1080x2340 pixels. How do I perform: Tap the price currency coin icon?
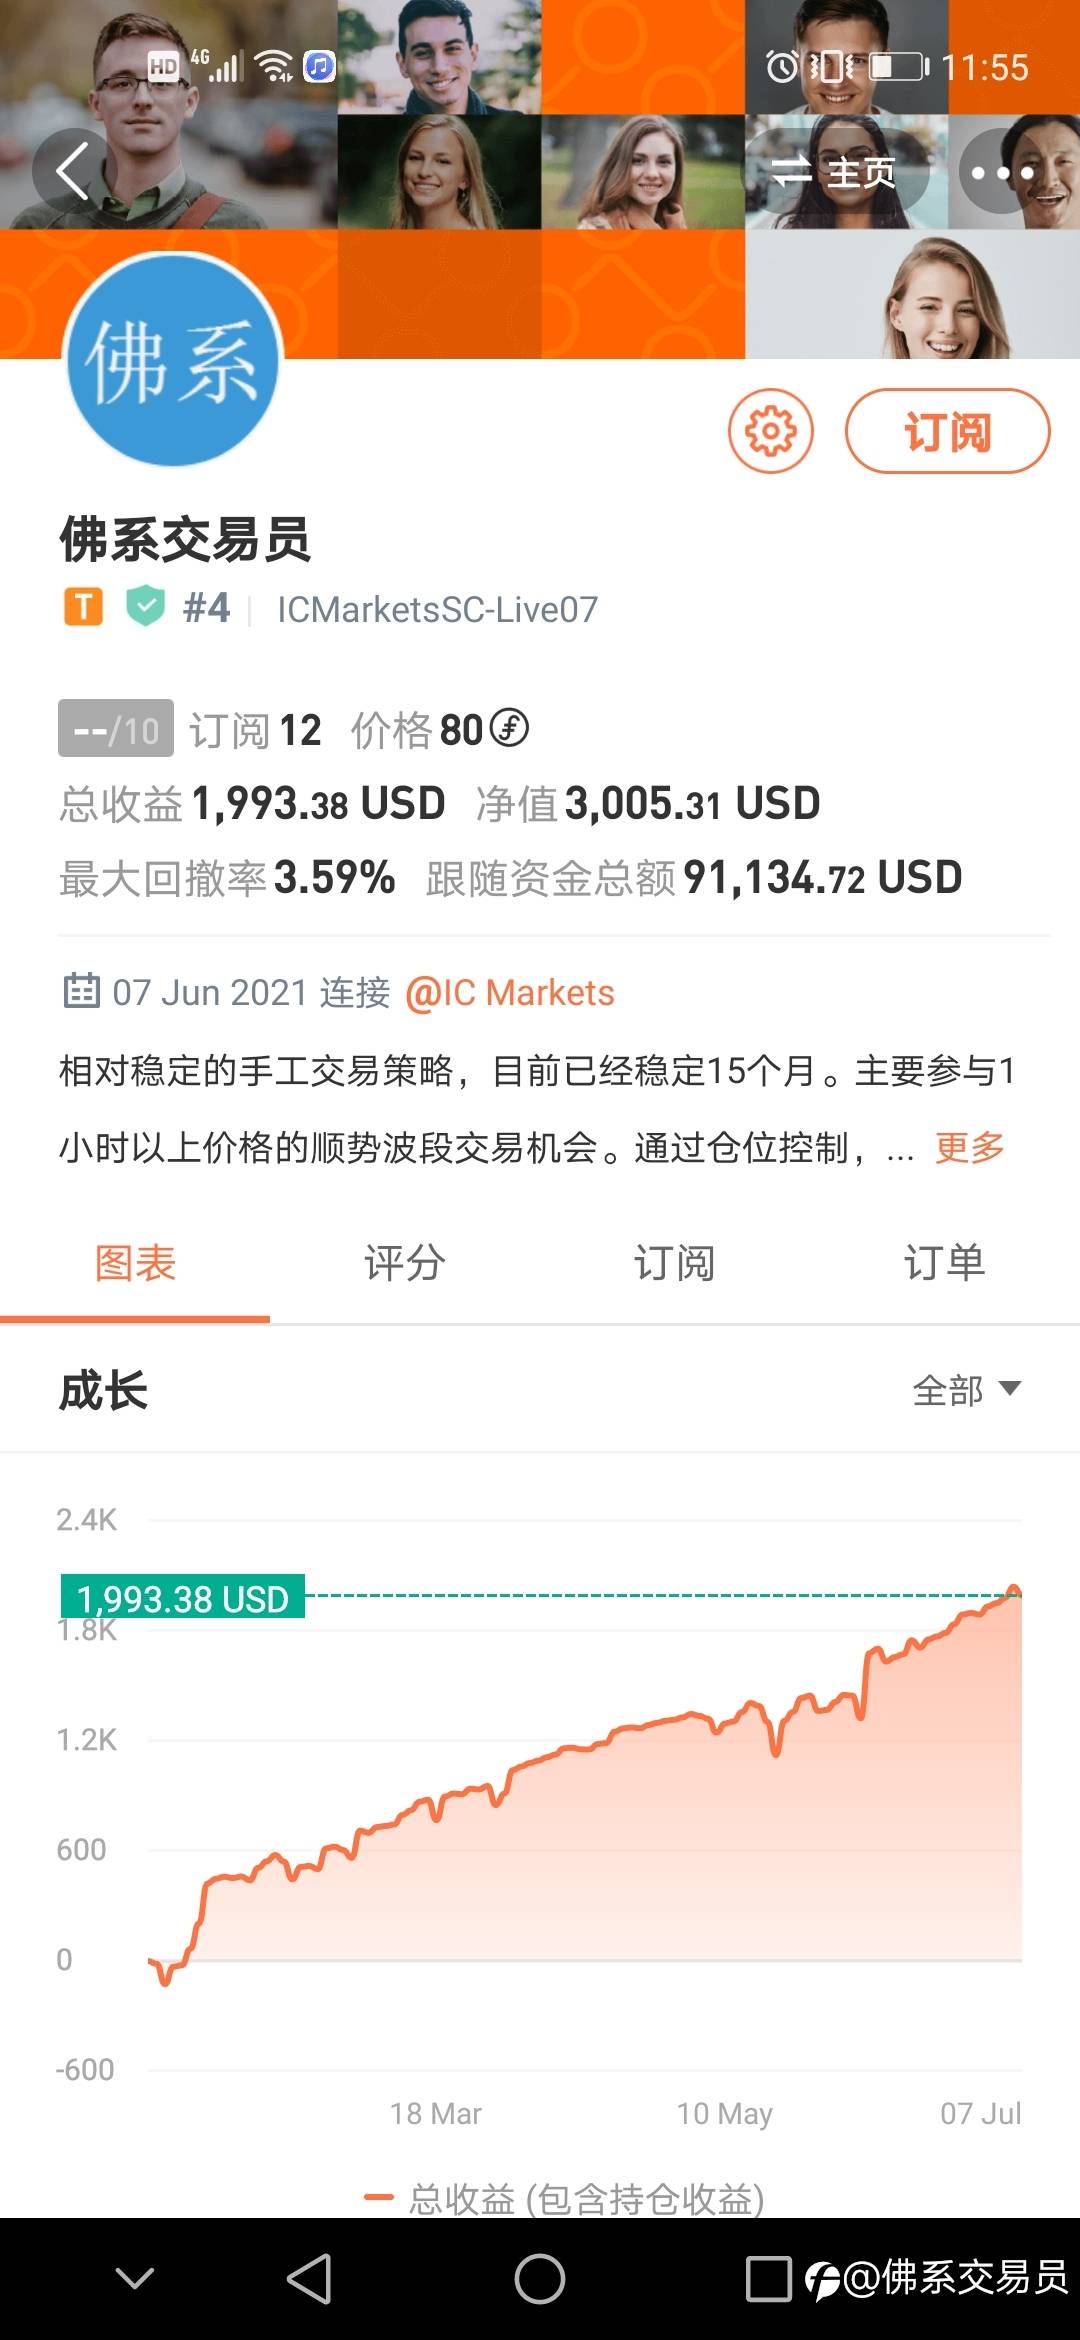[x=510, y=728]
